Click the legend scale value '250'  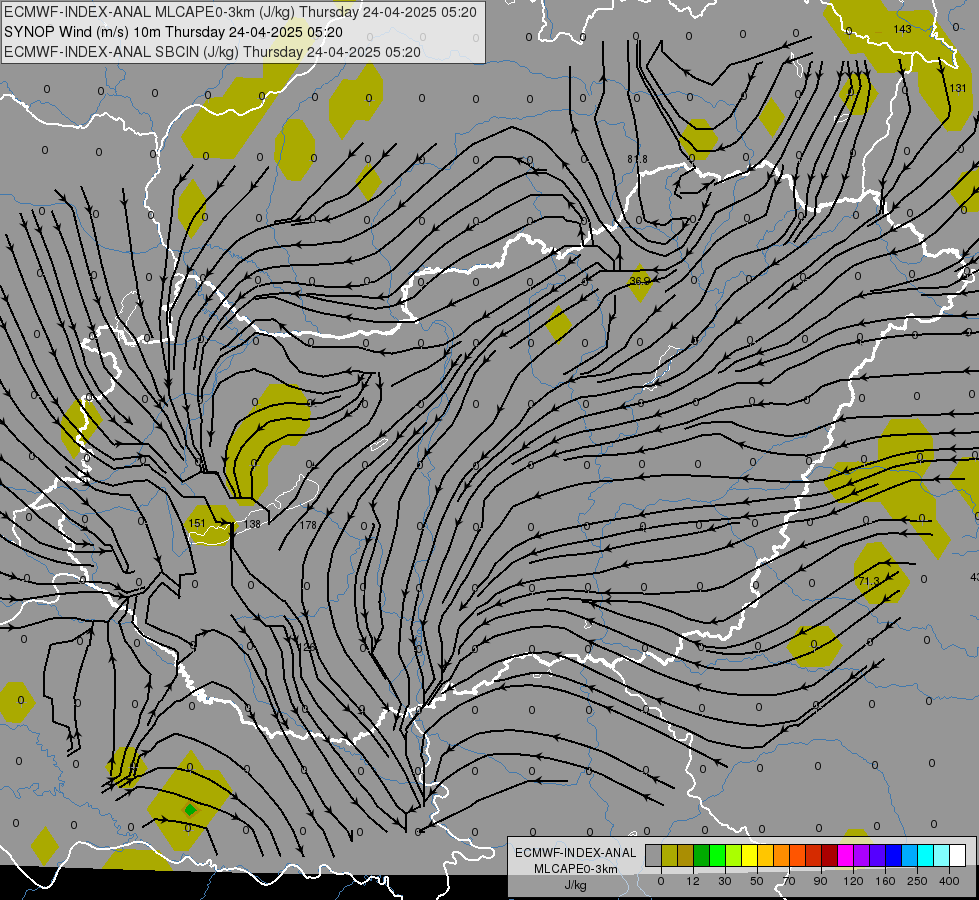click(917, 881)
